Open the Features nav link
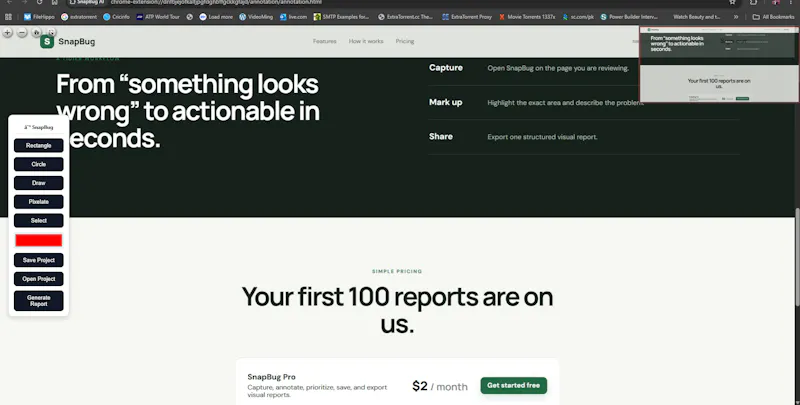The image size is (800, 405). pos(324,41)
